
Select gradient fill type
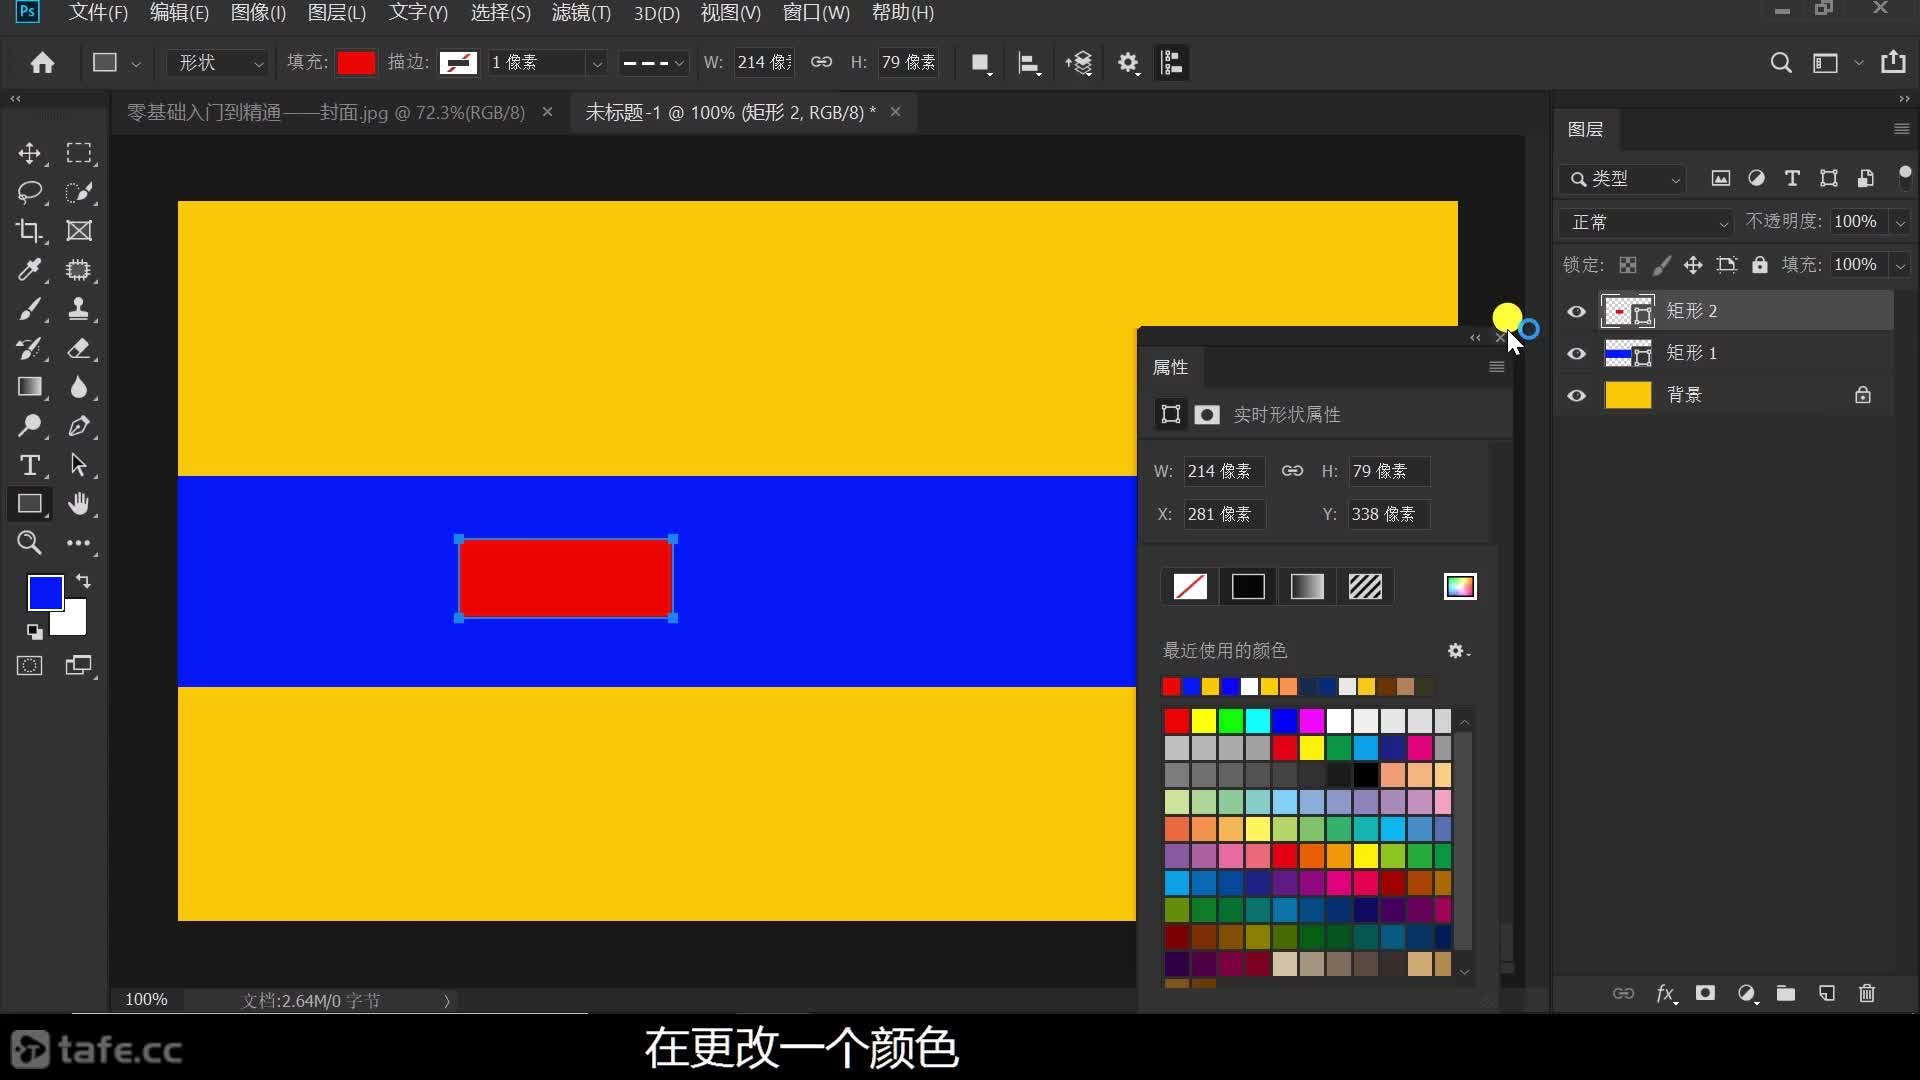click(1307, 587)
